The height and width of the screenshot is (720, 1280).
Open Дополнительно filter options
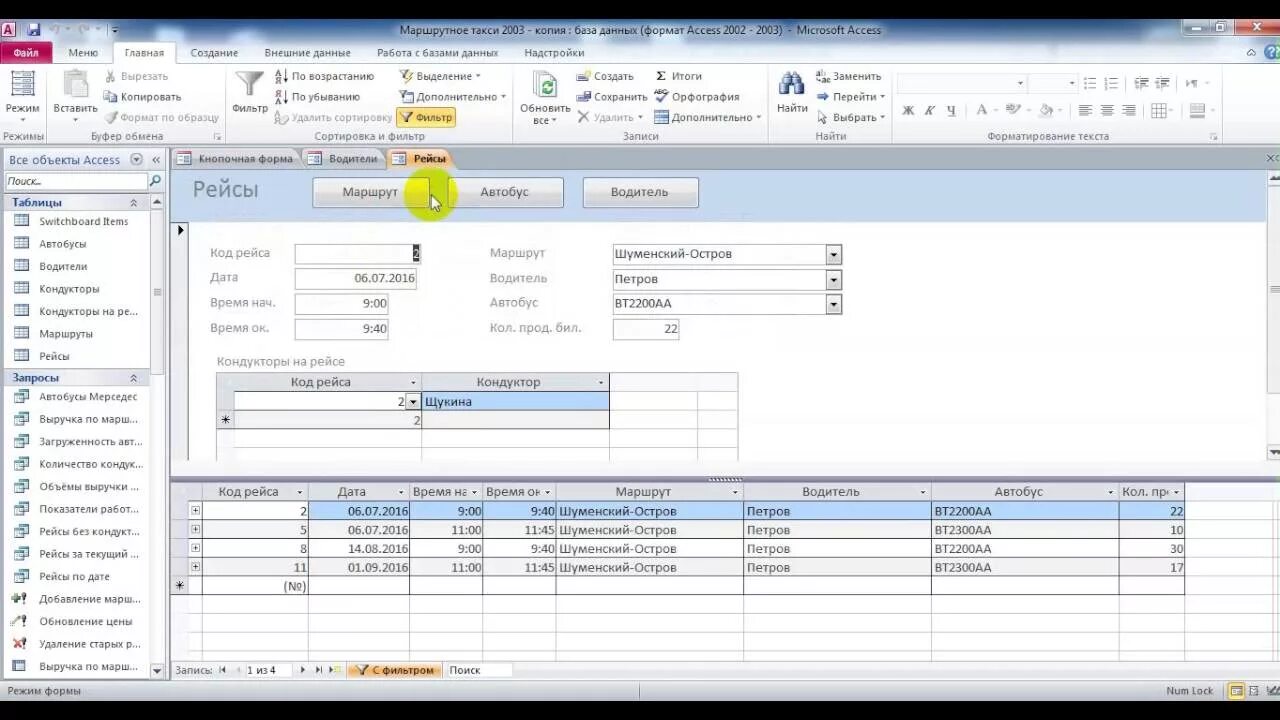[x=452, y=97]
